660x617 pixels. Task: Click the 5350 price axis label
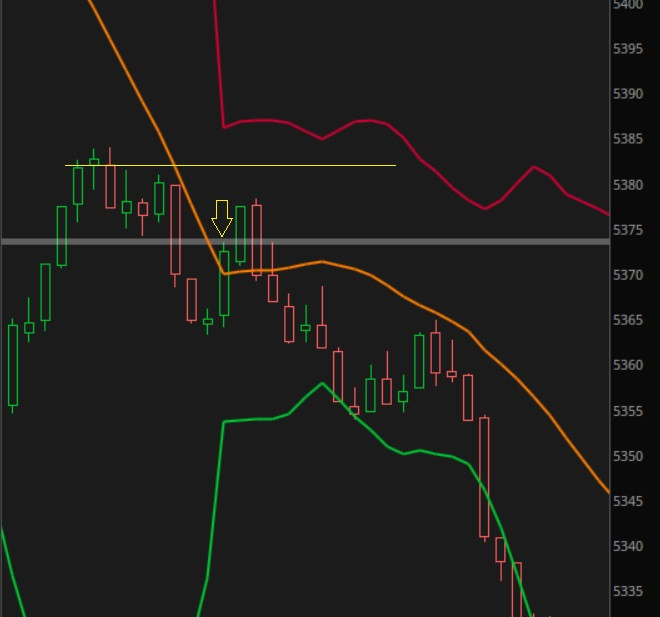point(628,456)
